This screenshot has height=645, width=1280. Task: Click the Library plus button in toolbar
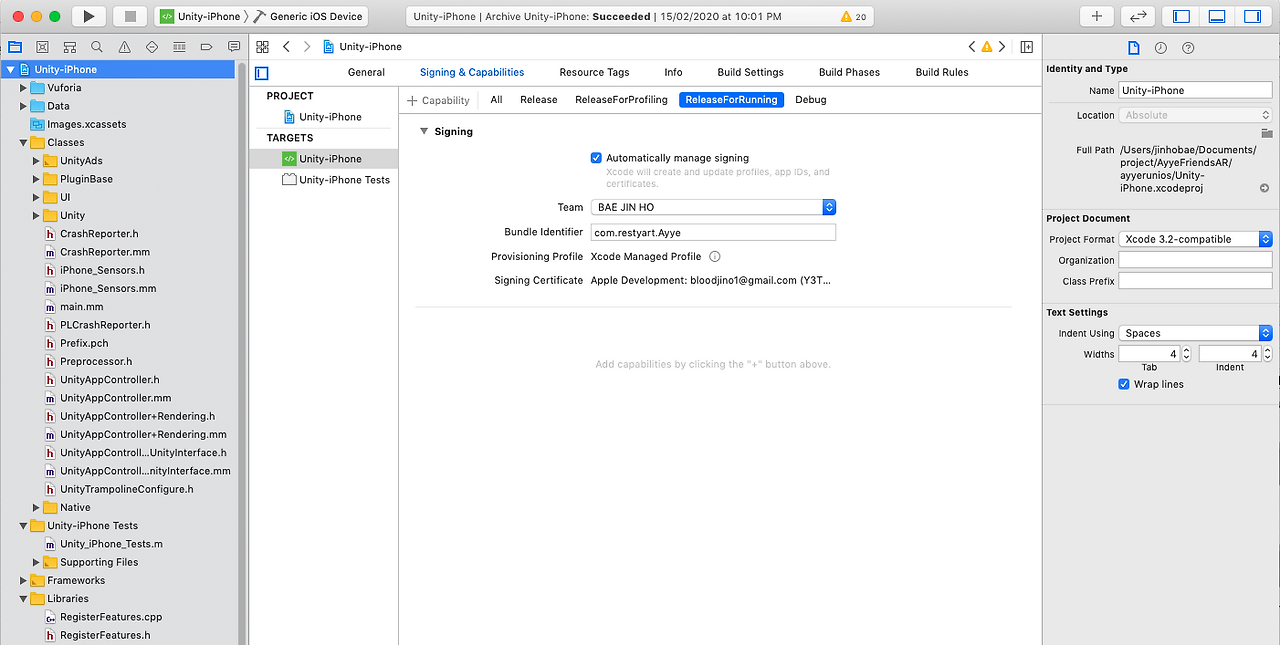[1096, 16]
